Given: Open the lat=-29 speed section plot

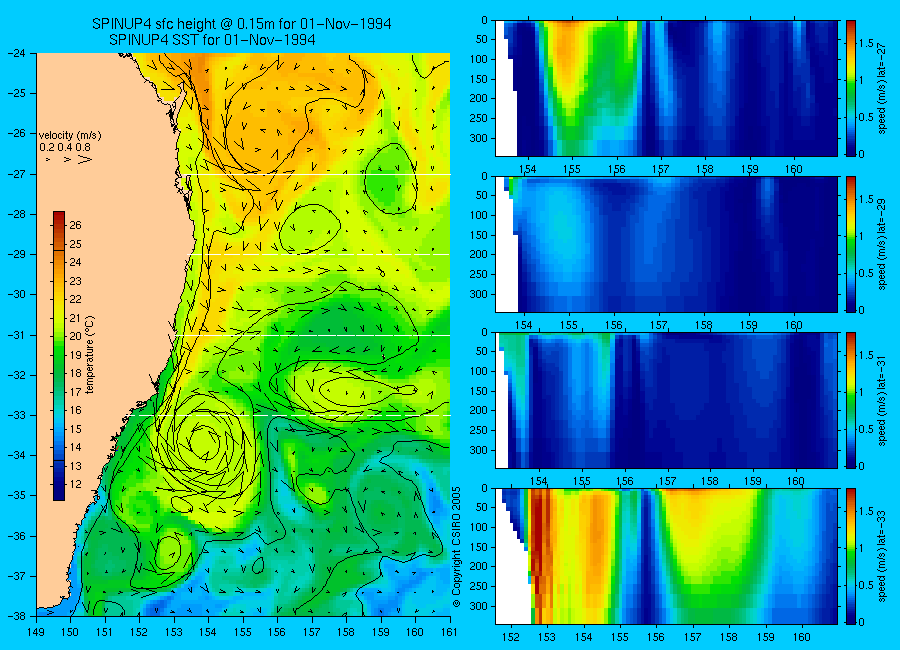Looking at the screenshot, I should point(666,244).
